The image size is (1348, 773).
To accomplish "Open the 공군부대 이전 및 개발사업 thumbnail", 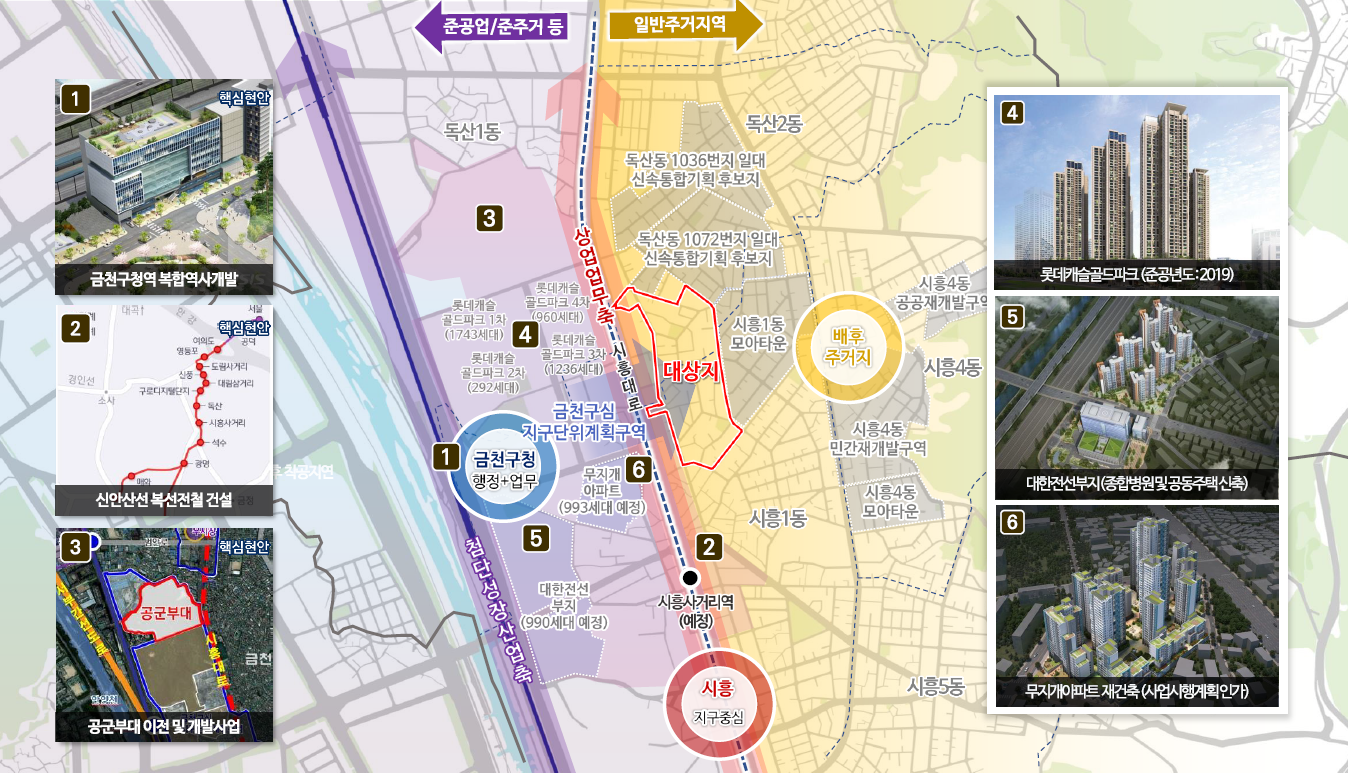I will click(x=165, y=635).
